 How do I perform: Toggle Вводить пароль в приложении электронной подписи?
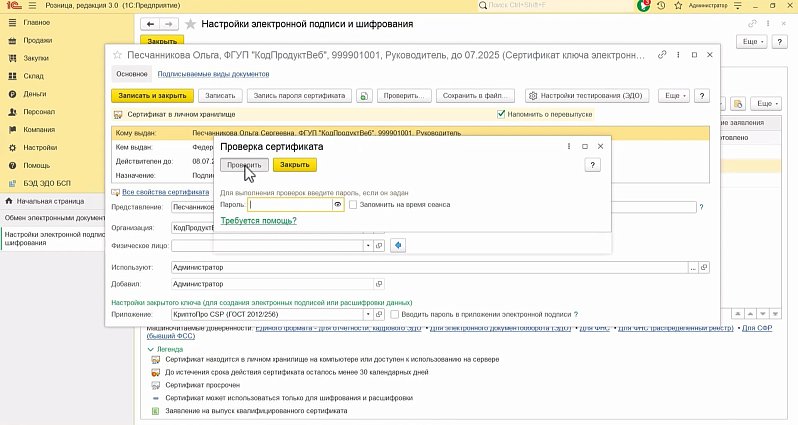(394, 315)
